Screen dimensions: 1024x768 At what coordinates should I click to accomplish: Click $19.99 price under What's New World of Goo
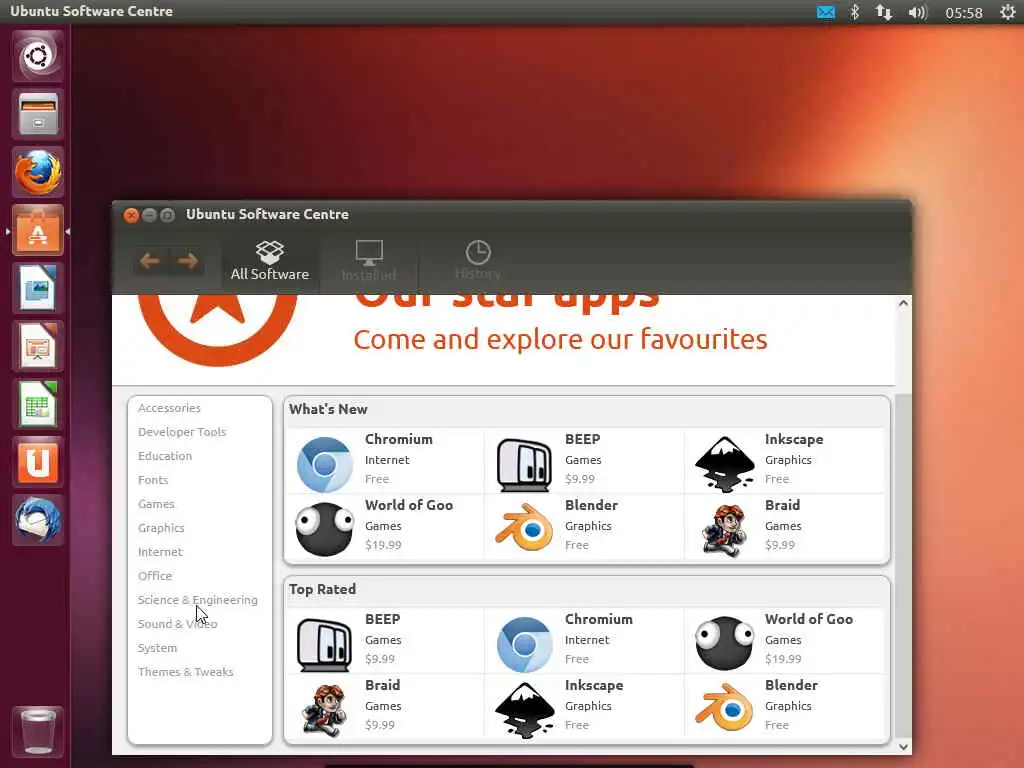[x=383, y=545]
